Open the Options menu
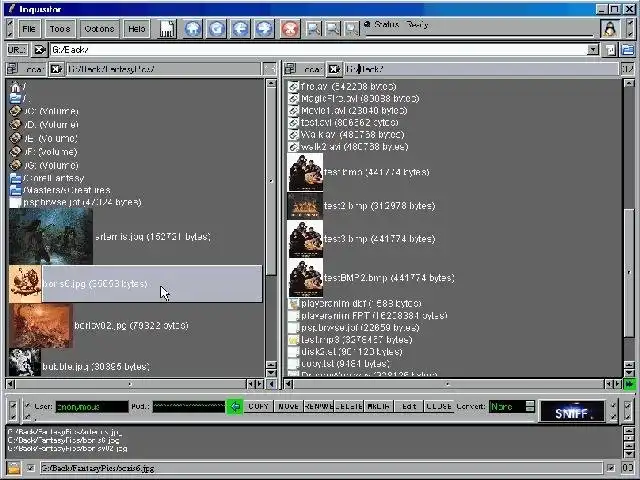640x480 pixels. (x=99, y=29)
